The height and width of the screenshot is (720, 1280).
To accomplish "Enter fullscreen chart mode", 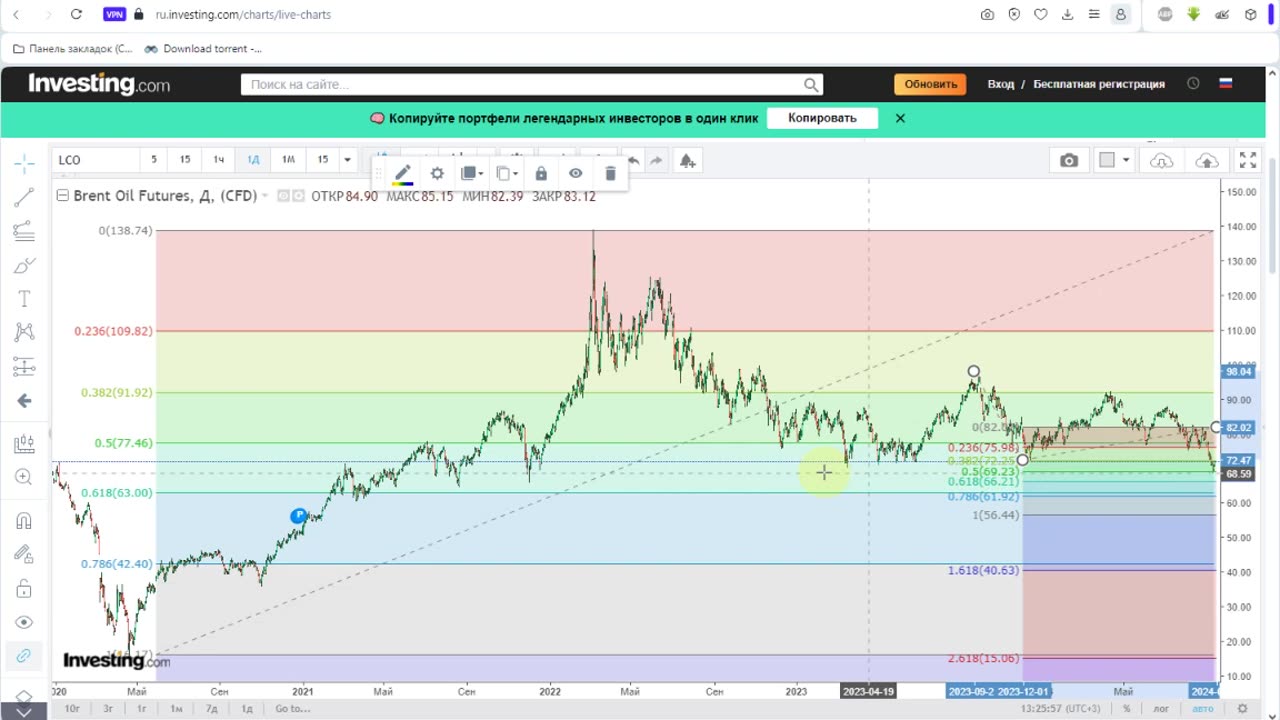I will pos(1248,160).
